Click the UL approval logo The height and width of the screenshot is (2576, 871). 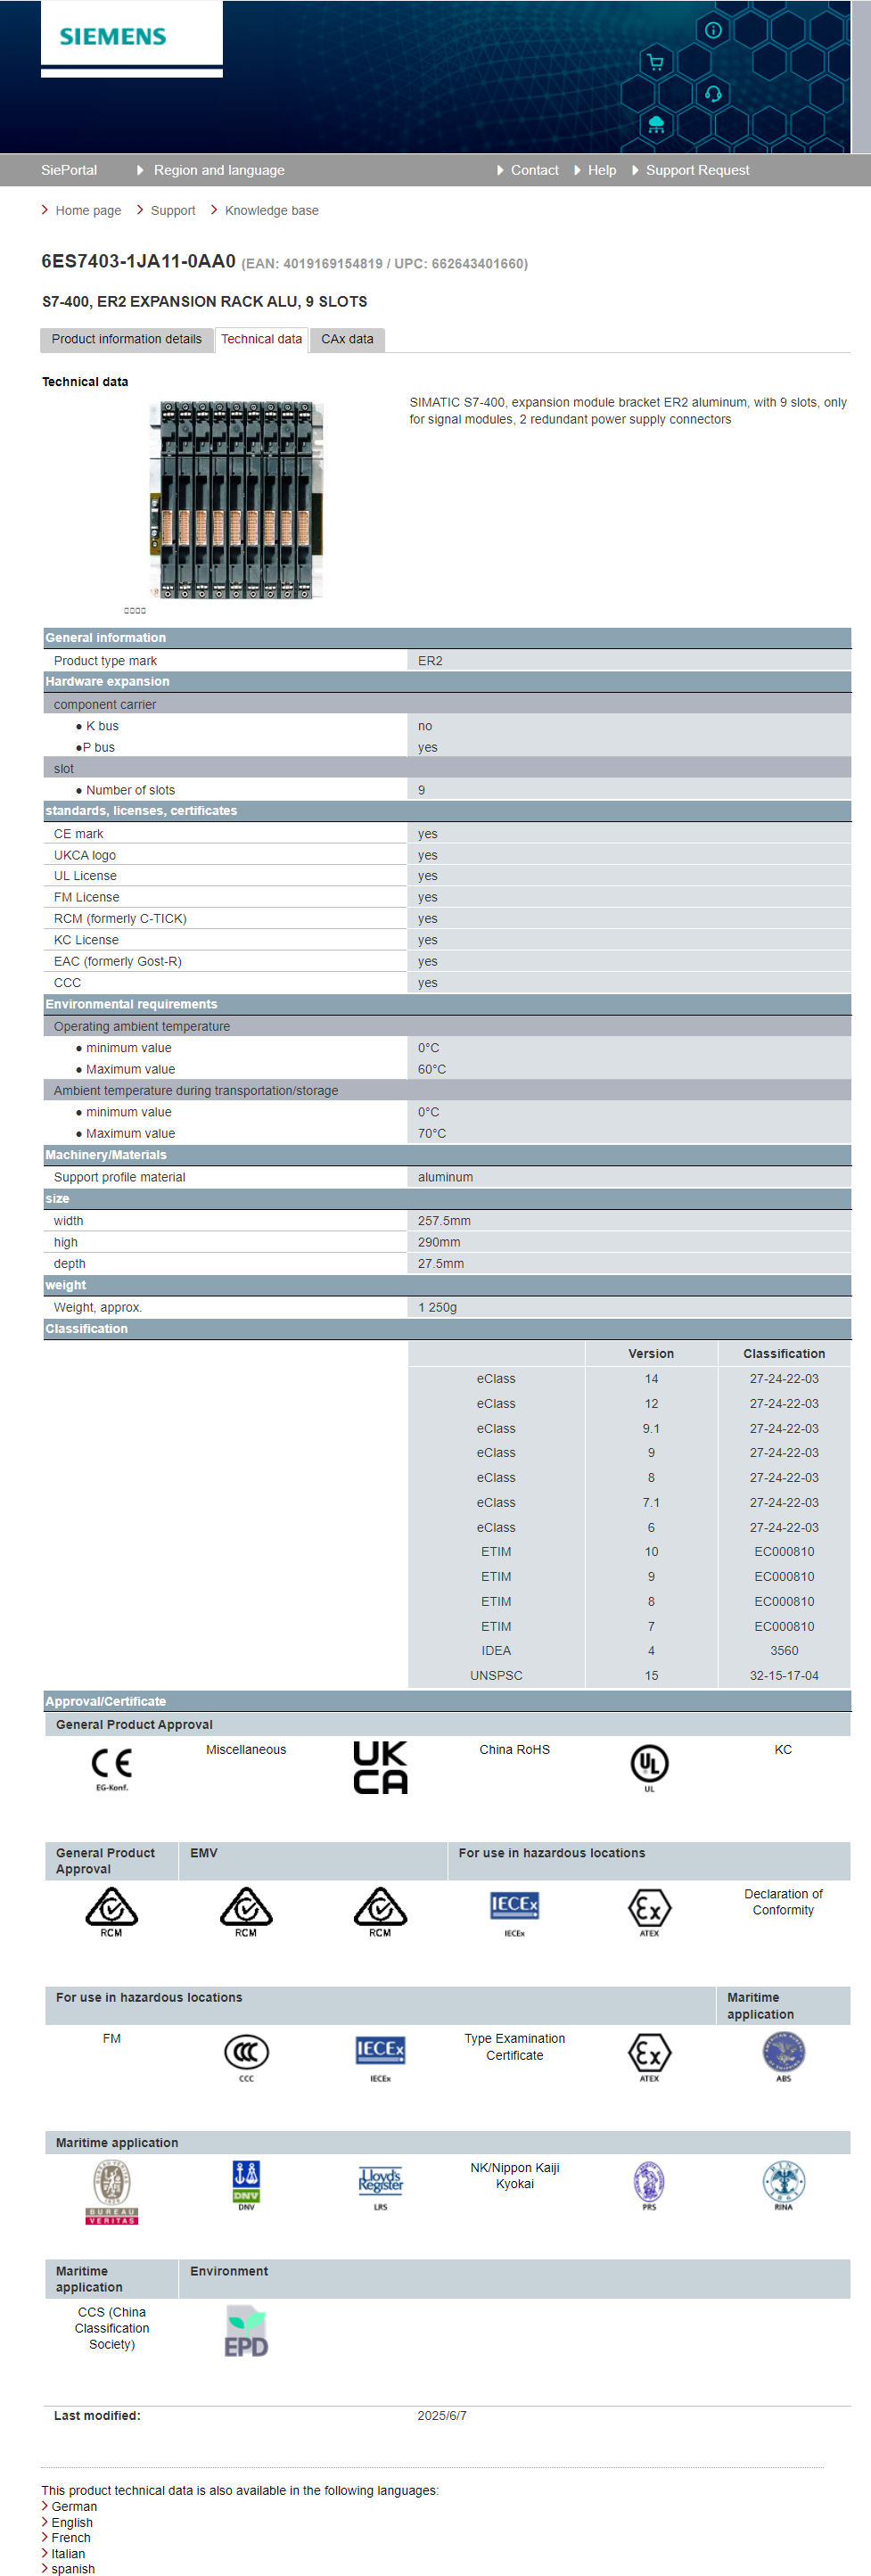point(649,1766)
